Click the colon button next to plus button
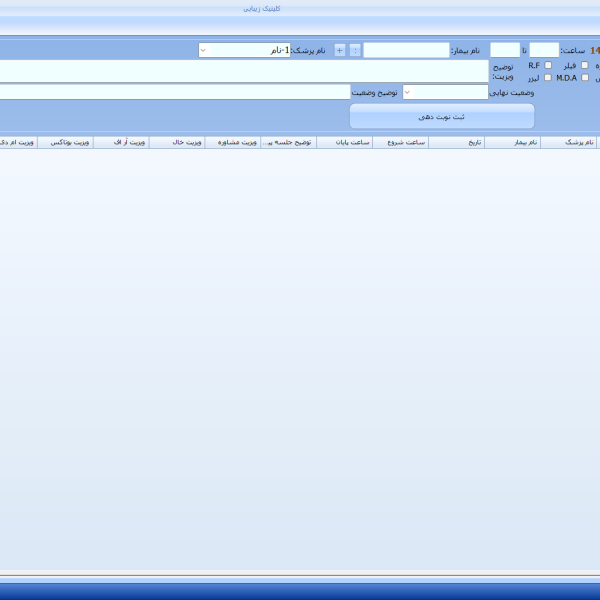Viewport: 600px width, 600px height. [x=355, y=50]
